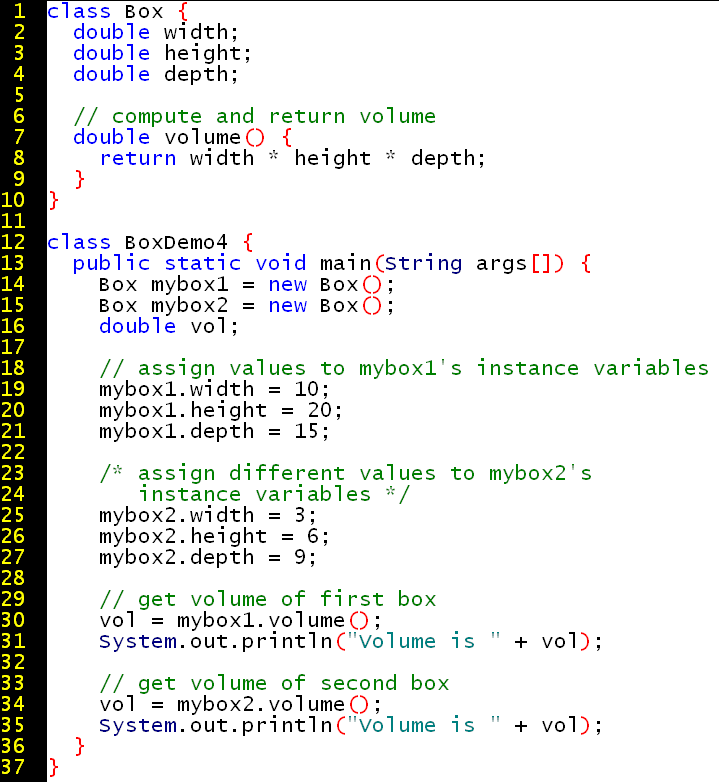Image resolution: width=719 pixels, height=782 pixels.
Task: Click 'mybox1.width = 10;' assignment
Action: tap(214, 390)
